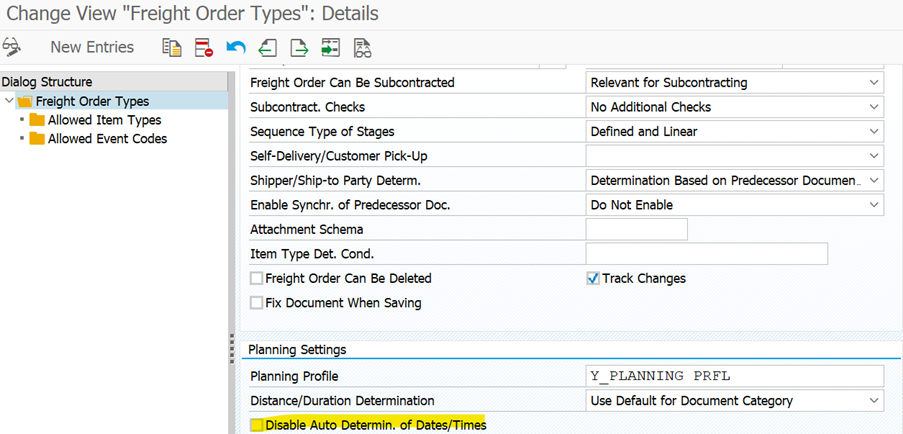This screenshot has height=434, width=903.
Task: Open Freight Order Can Be Subcontracted dropdown
Action: coord(875,83)
